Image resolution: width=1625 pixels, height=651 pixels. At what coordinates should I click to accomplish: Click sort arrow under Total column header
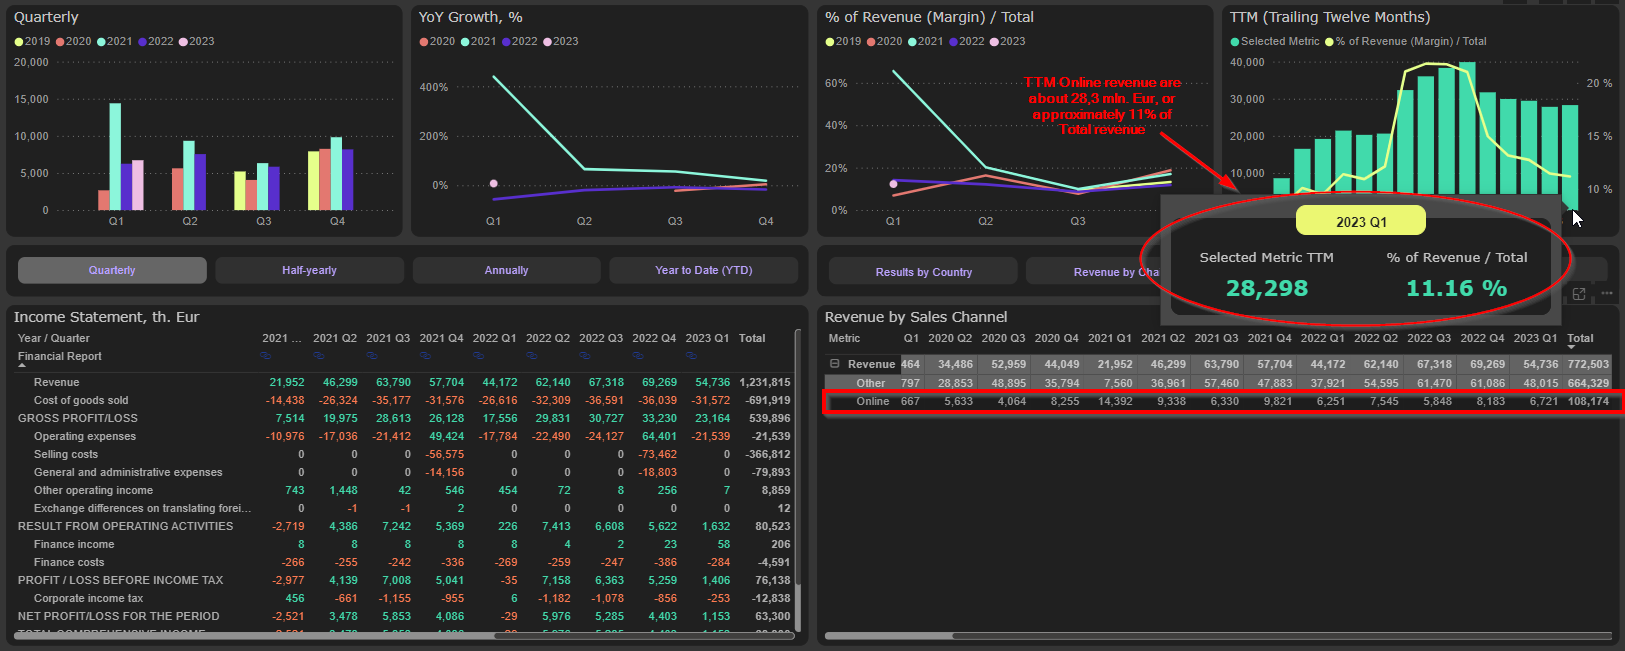click(x=1571, y=348)
